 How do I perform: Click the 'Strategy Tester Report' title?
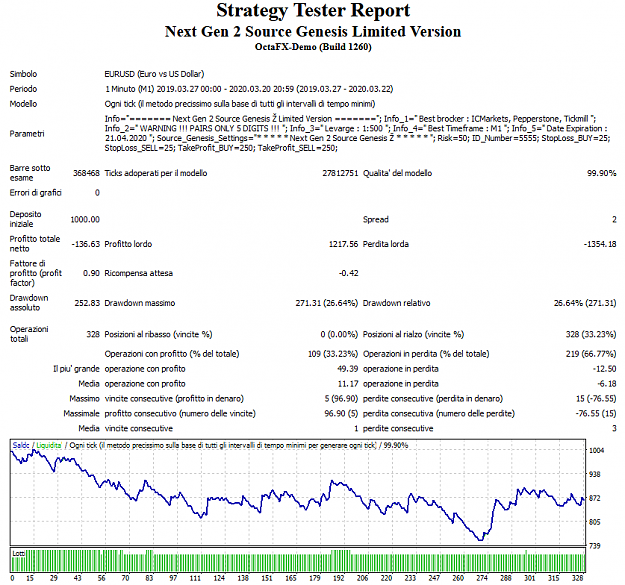(x=313, y=11)
